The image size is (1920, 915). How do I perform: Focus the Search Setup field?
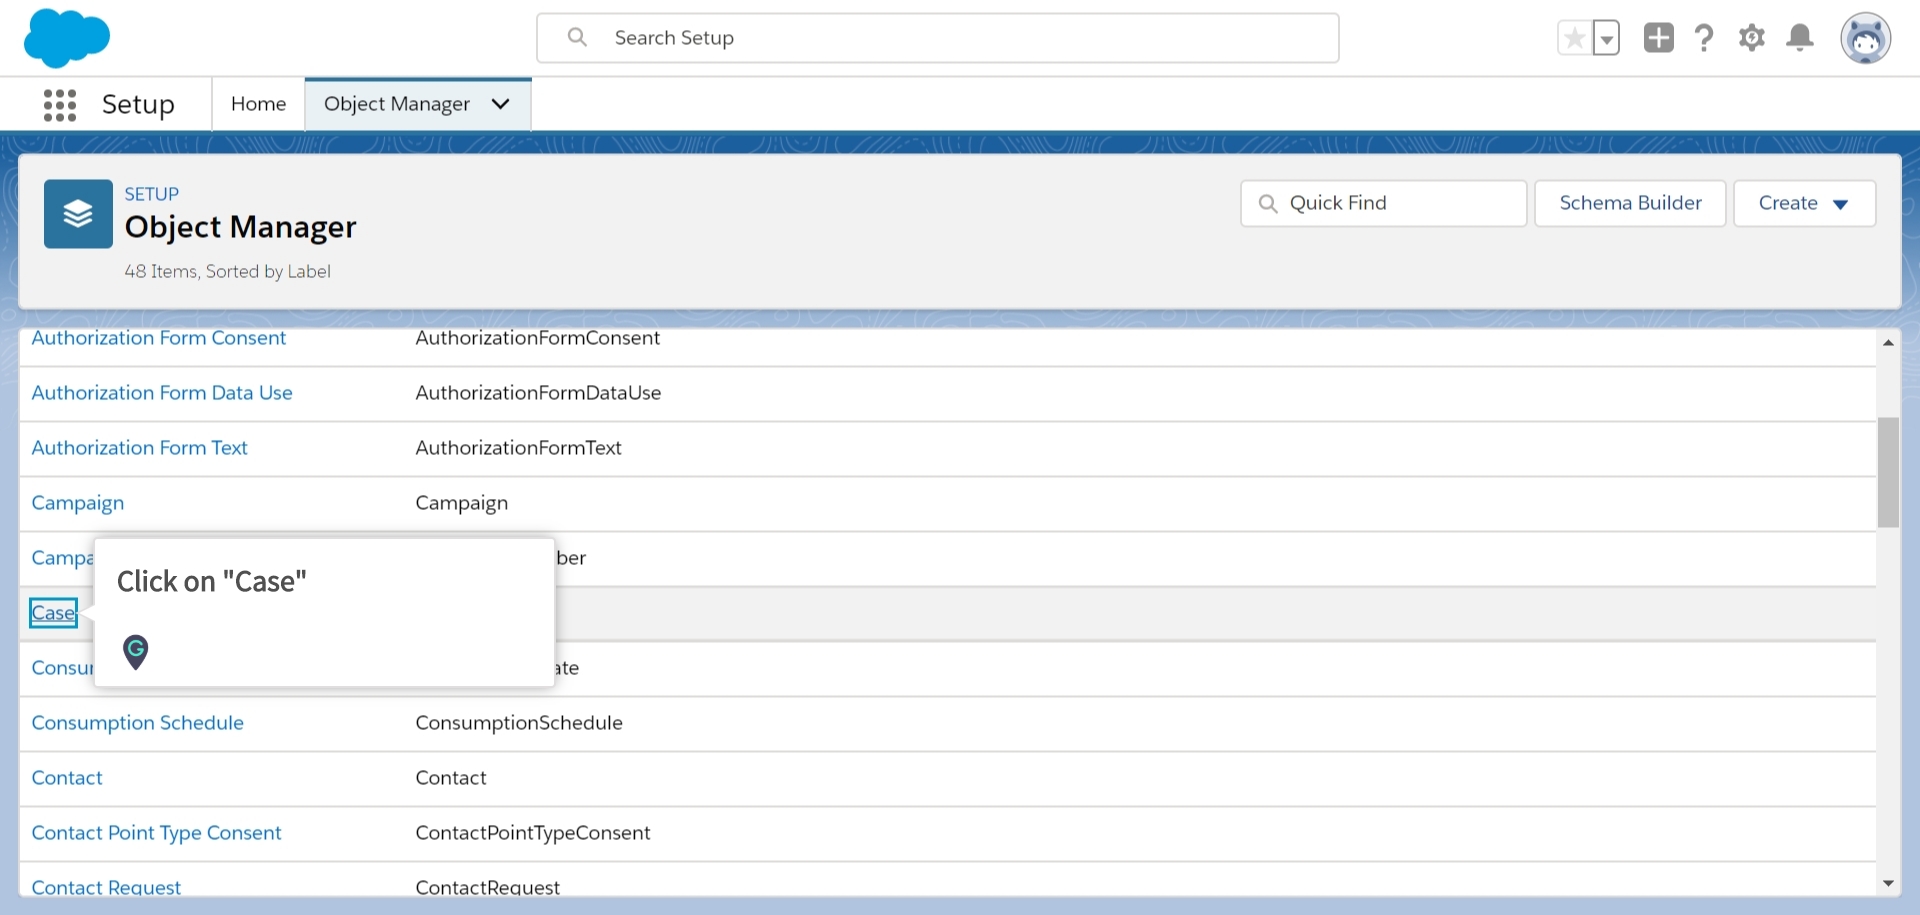[x=938, y=38]
